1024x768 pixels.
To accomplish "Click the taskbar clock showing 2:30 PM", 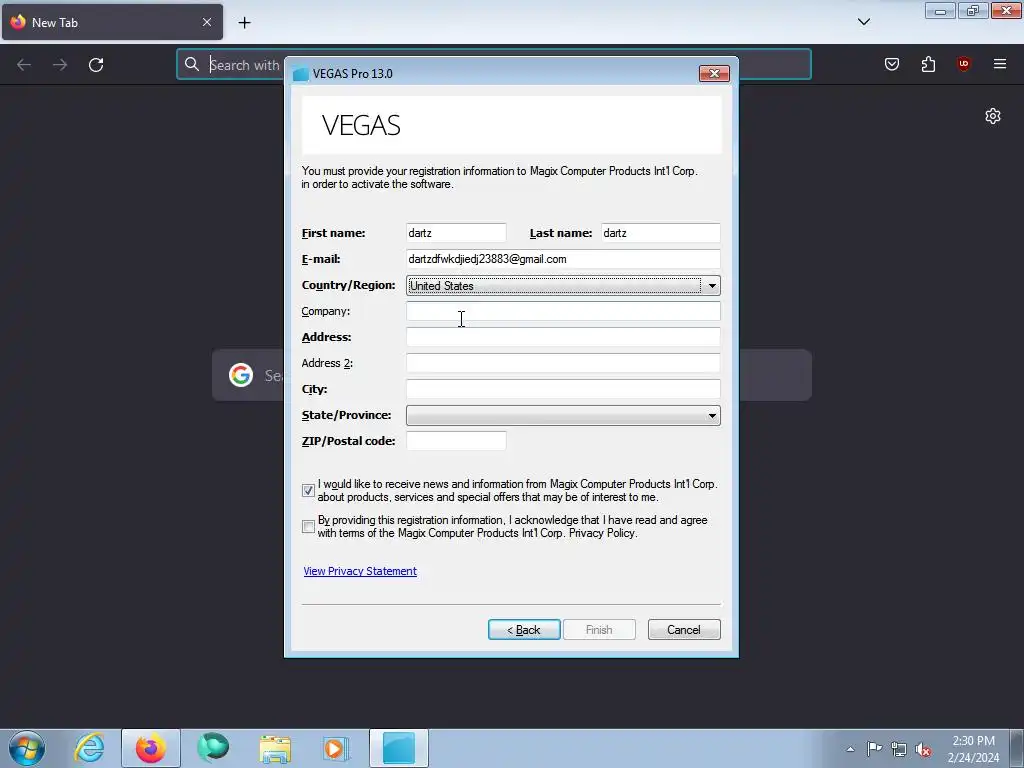I will pyautogui.click(x=973, y=749).
